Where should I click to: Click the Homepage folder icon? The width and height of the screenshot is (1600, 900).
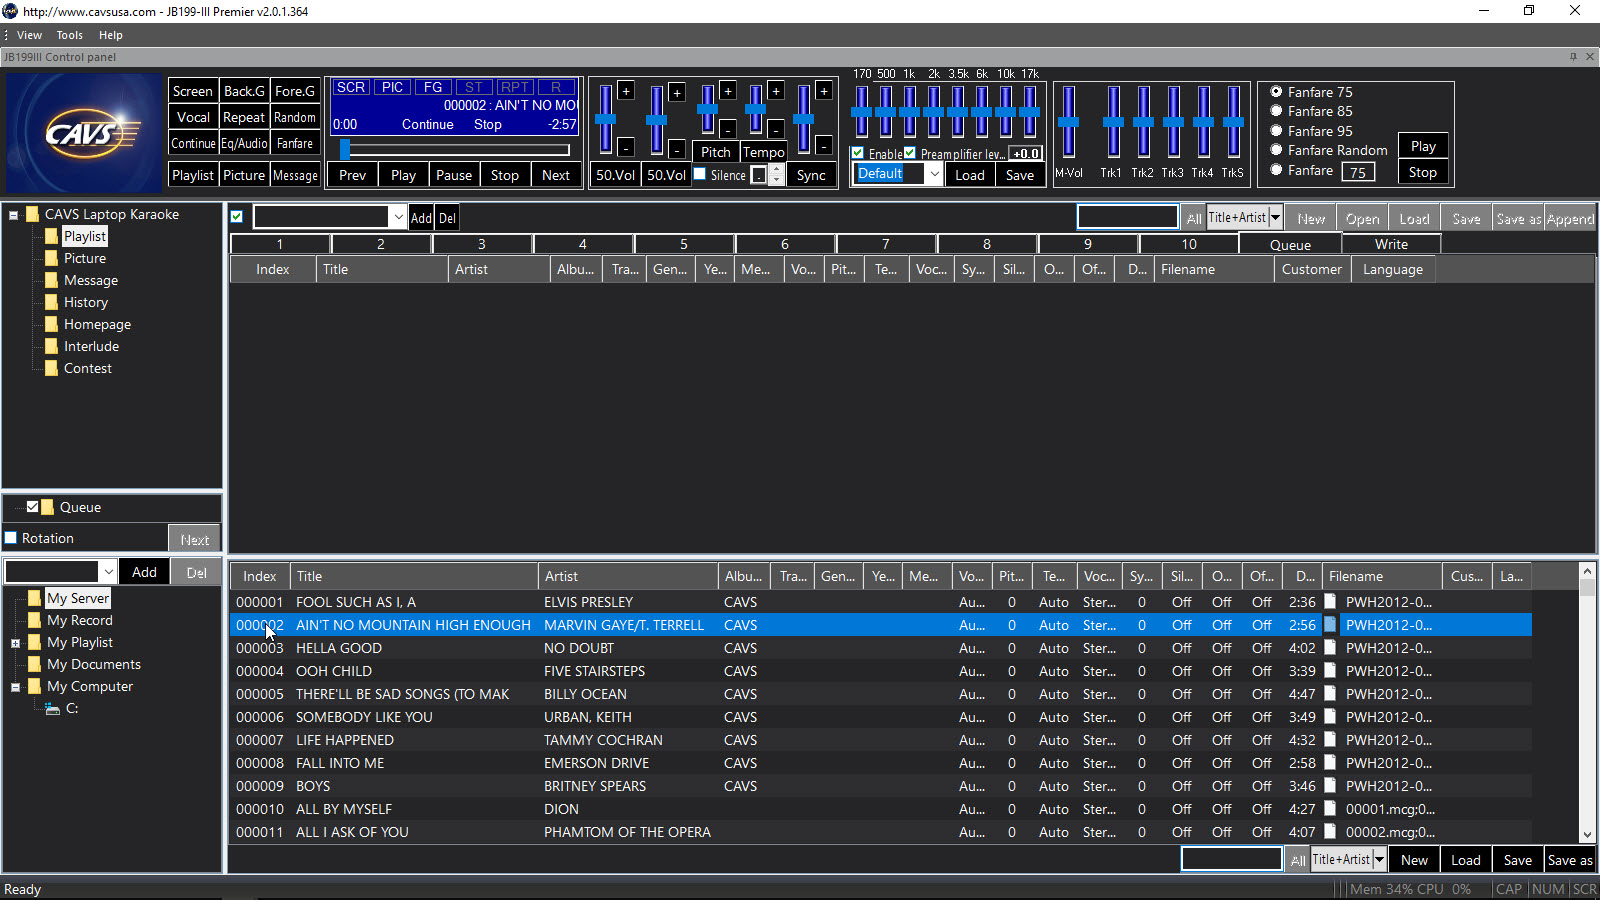click(x=51, y=324)
